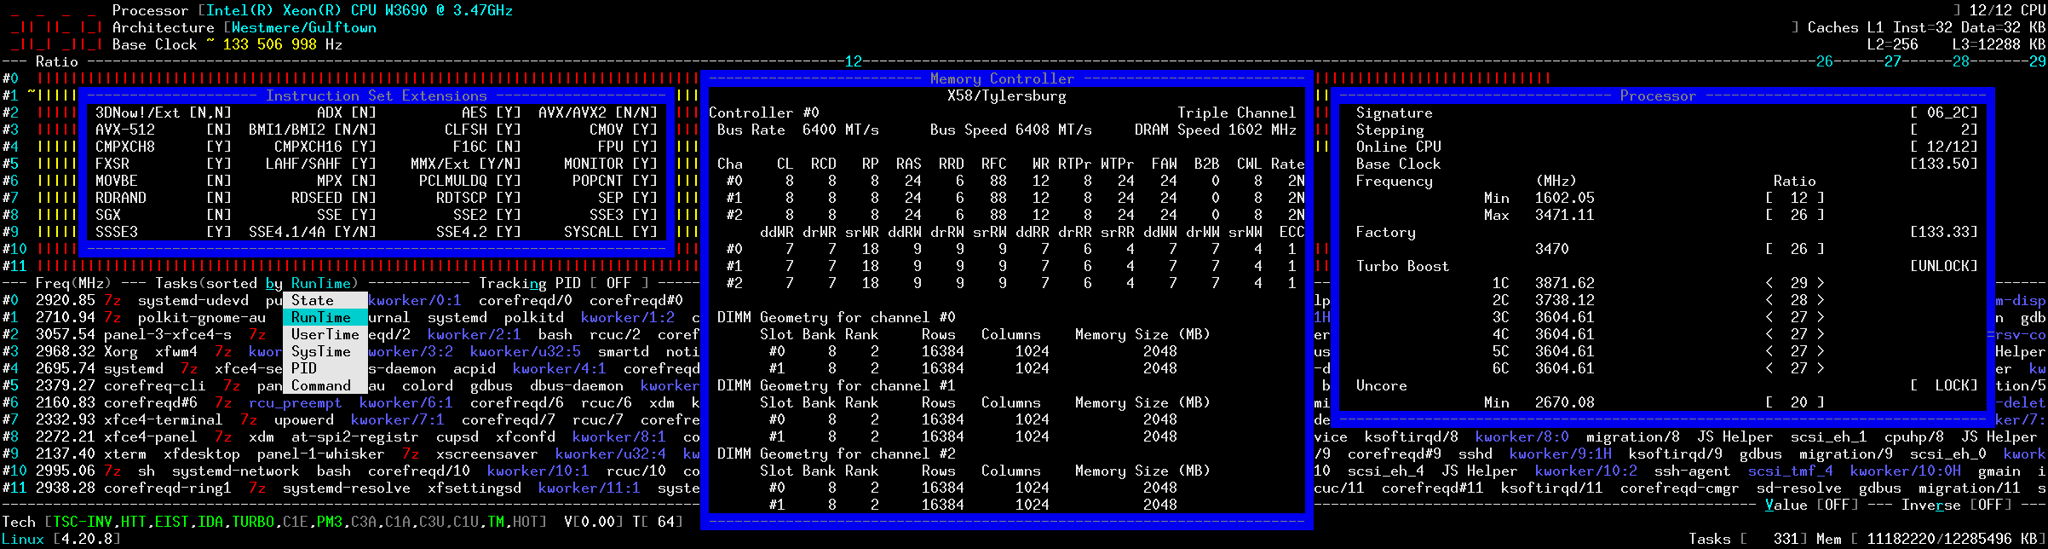Click core #11 frequency 2938.28
This screenshot has width=2048, height=549.
tap(65, 488)
